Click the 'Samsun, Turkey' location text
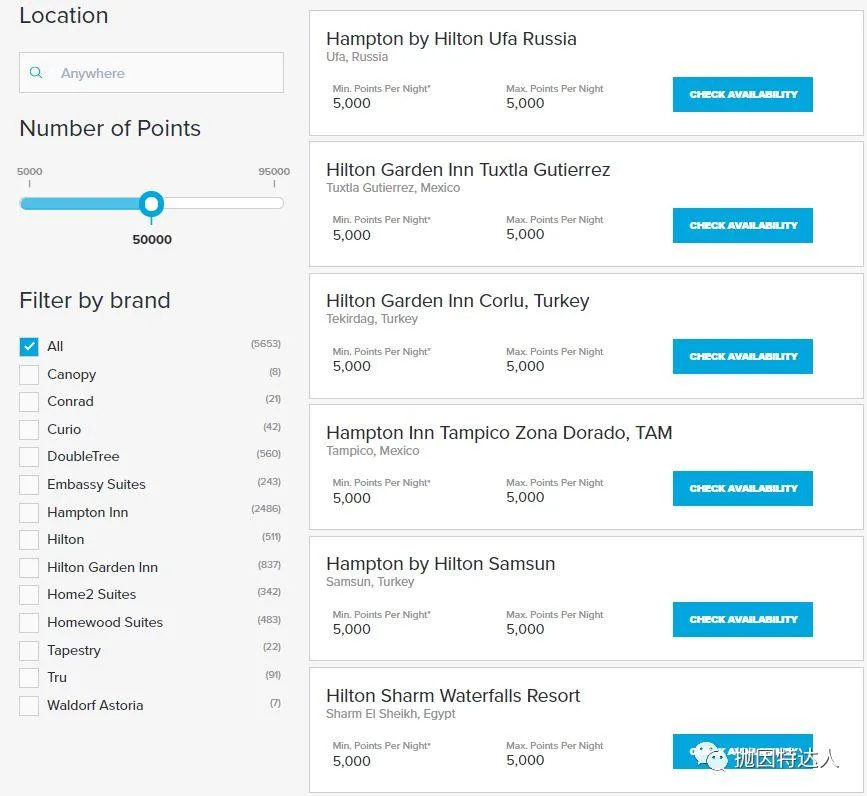Viewport: 867px width, 796px height. (x=370, y=582)
